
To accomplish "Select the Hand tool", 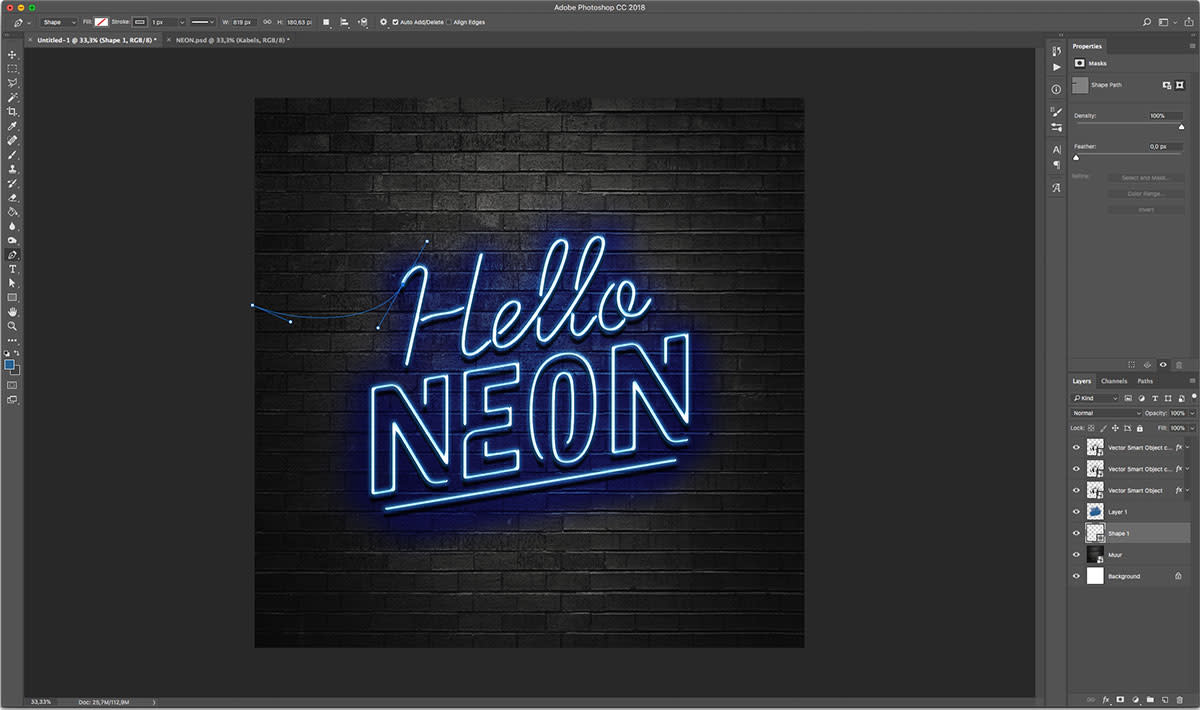I will pos(13,312).
